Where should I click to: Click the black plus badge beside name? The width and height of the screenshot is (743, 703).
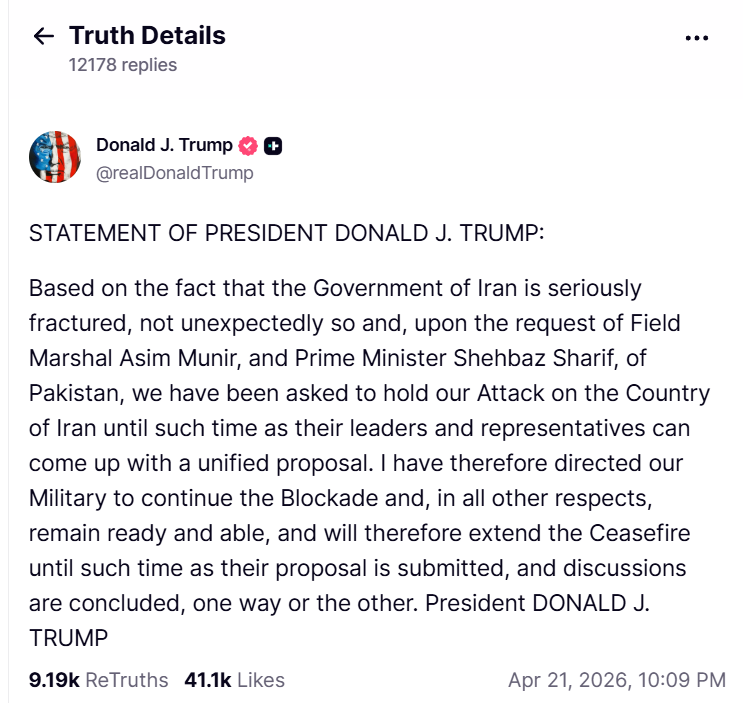click(x=273, y=145)
